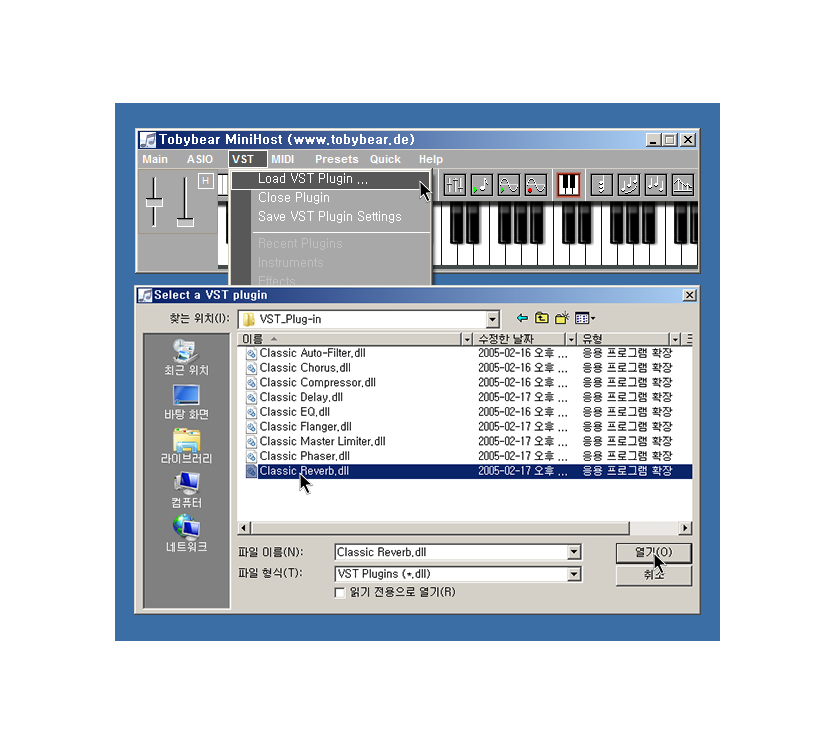Select Classic Master Limiter.dll file

click(322, 442)
